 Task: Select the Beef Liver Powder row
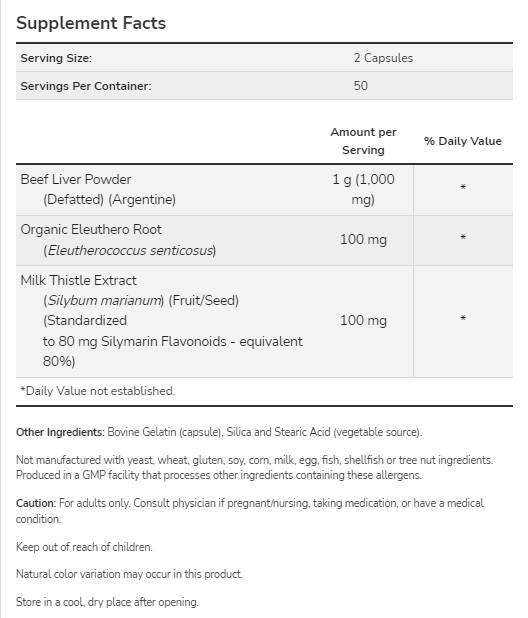[264, 190]
